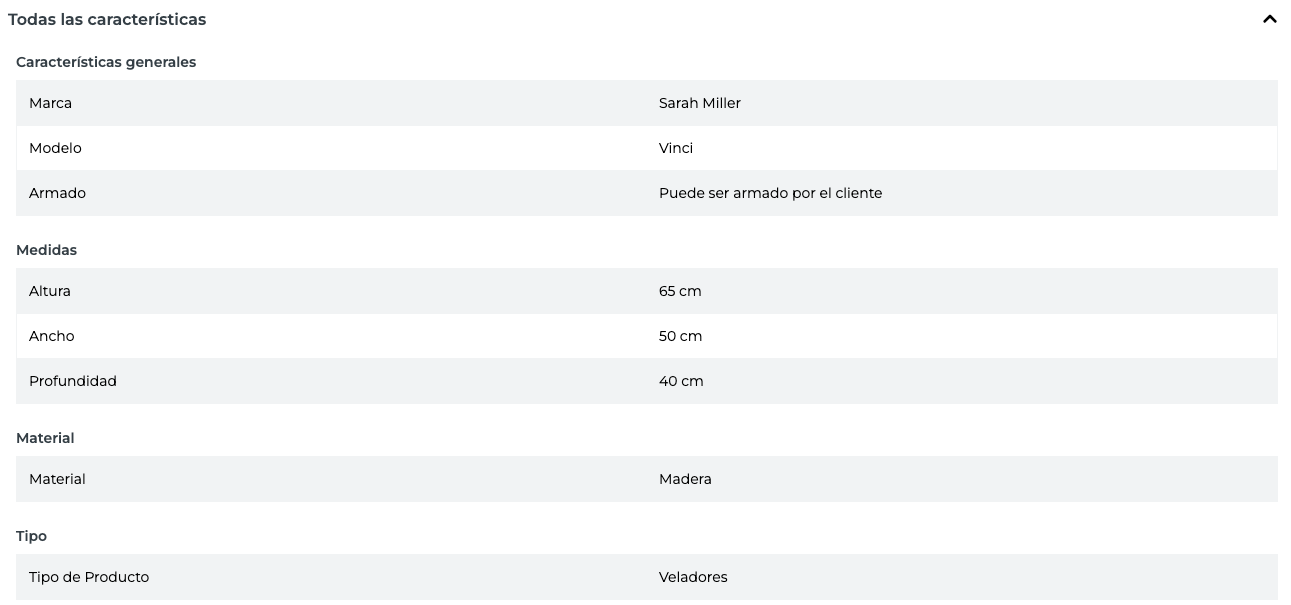
Task: Click the 'Medidas' subheading
Action: [x=46, y=250]
